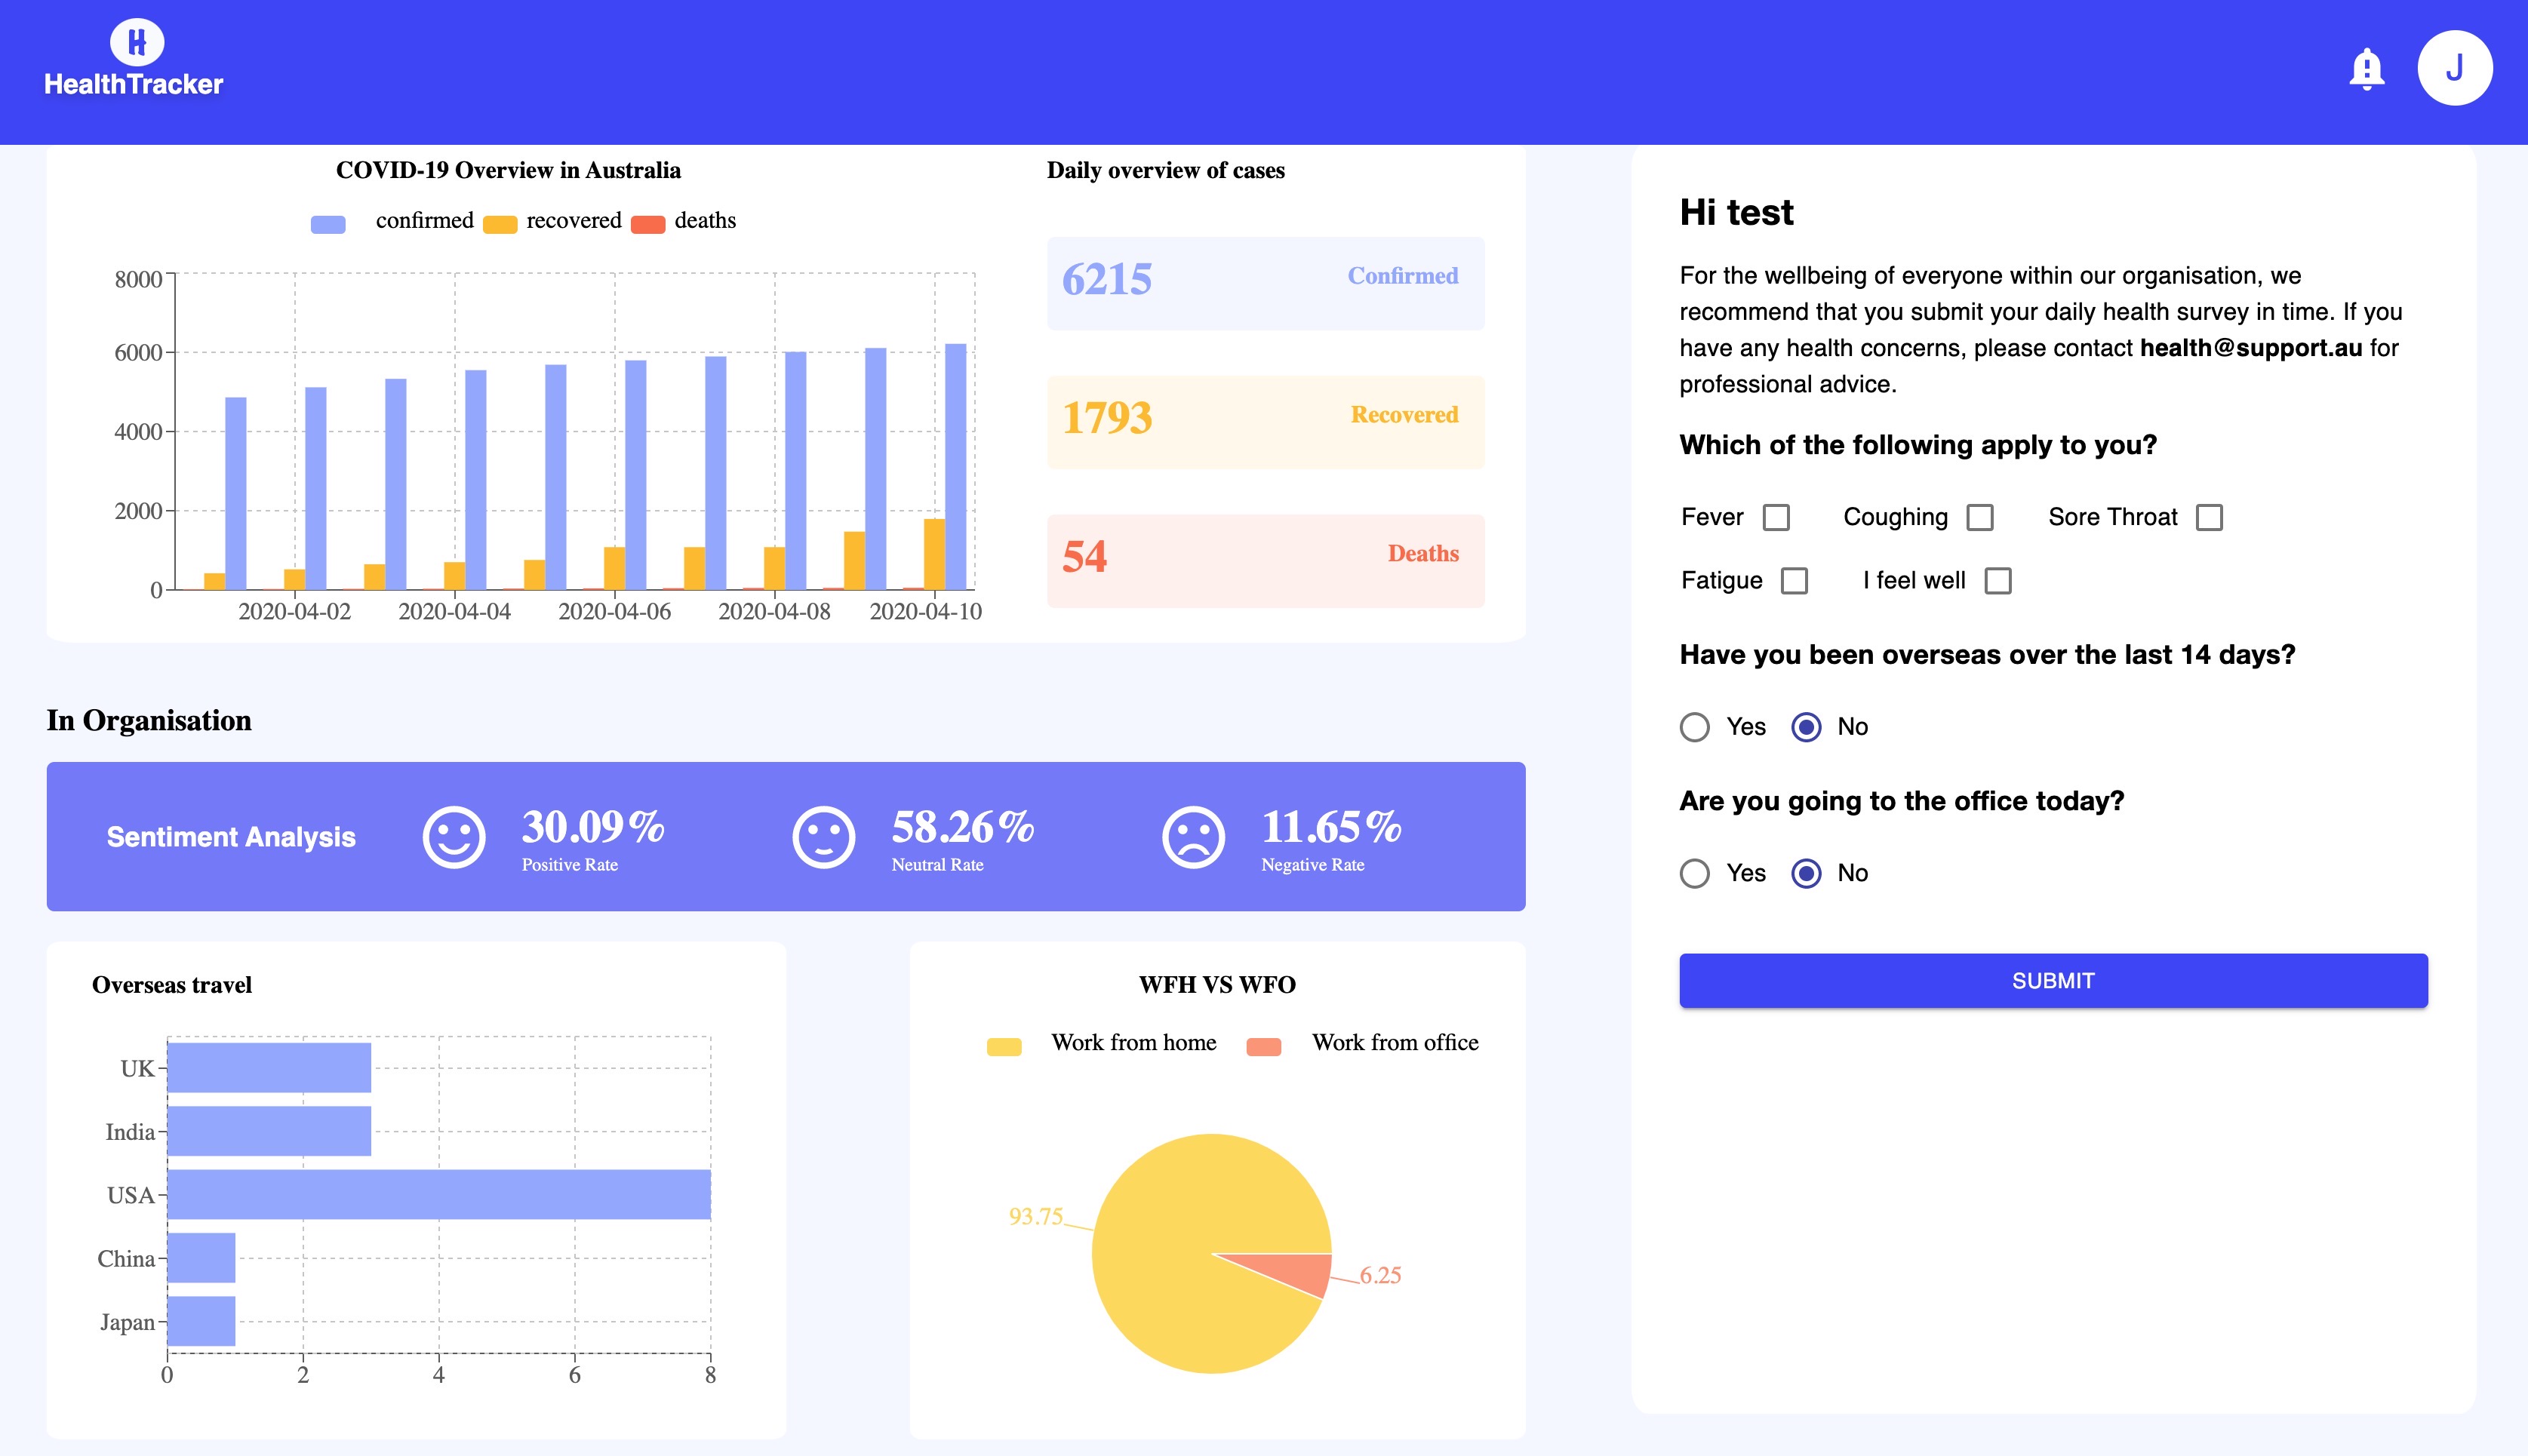2528x1456 pixels.
Task: Click the 2020-04-08 axis date label
Action: (774, 611)
